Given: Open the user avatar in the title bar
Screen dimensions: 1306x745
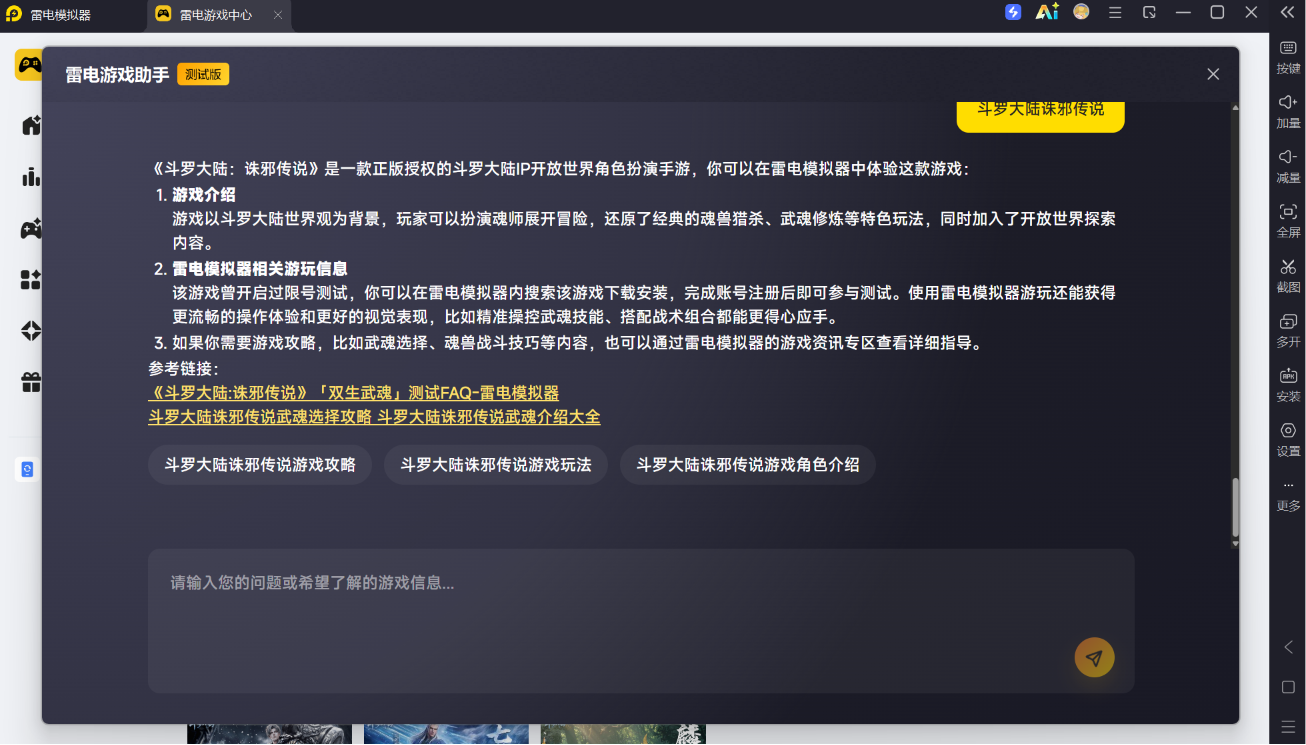Looking at the screenshot, I should [x=1081, y=13].
